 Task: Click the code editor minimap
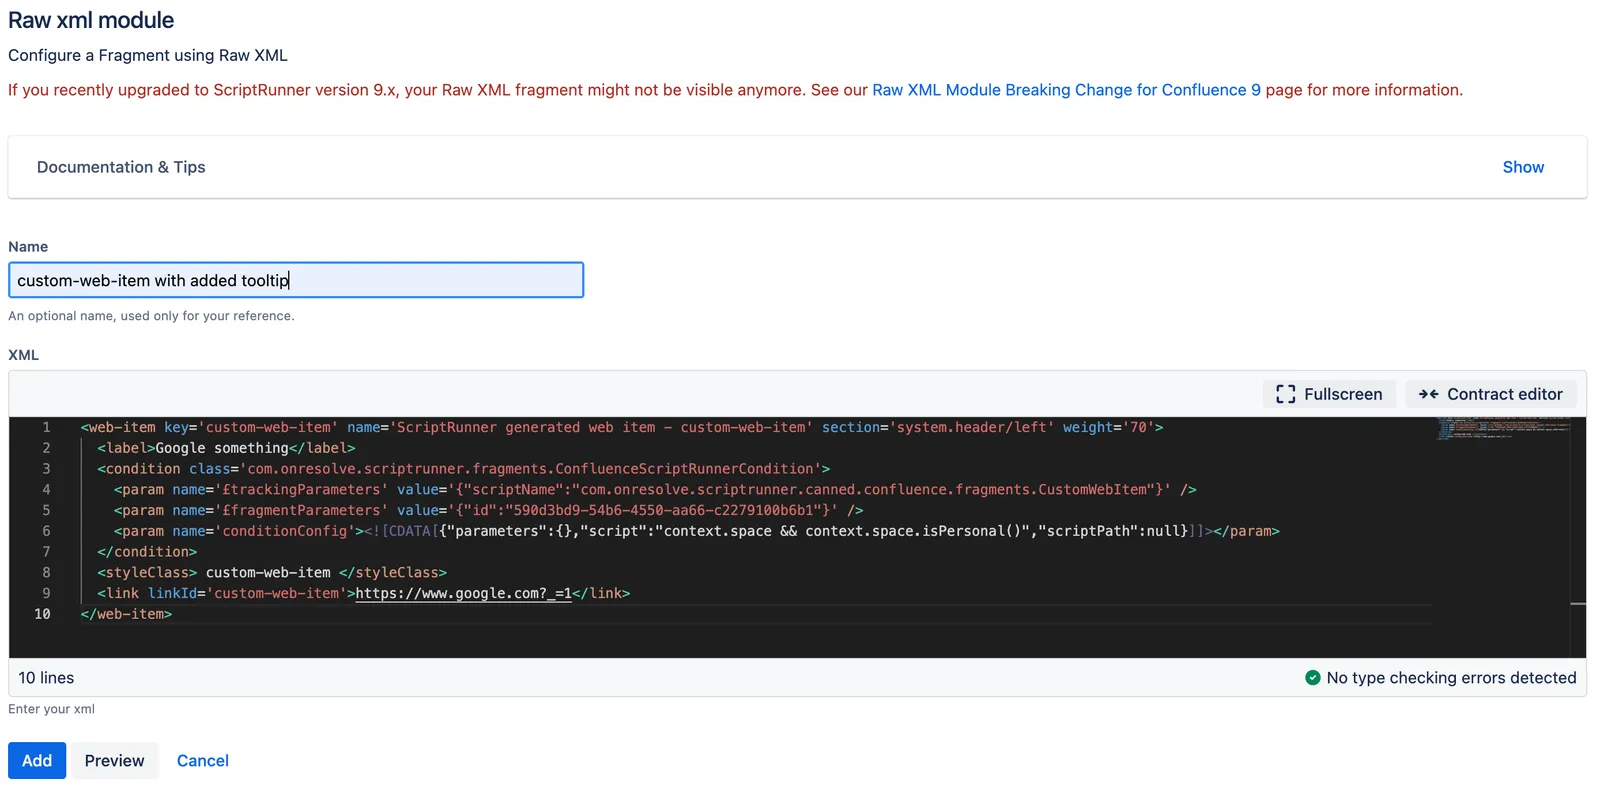(x=1502, y=430)
